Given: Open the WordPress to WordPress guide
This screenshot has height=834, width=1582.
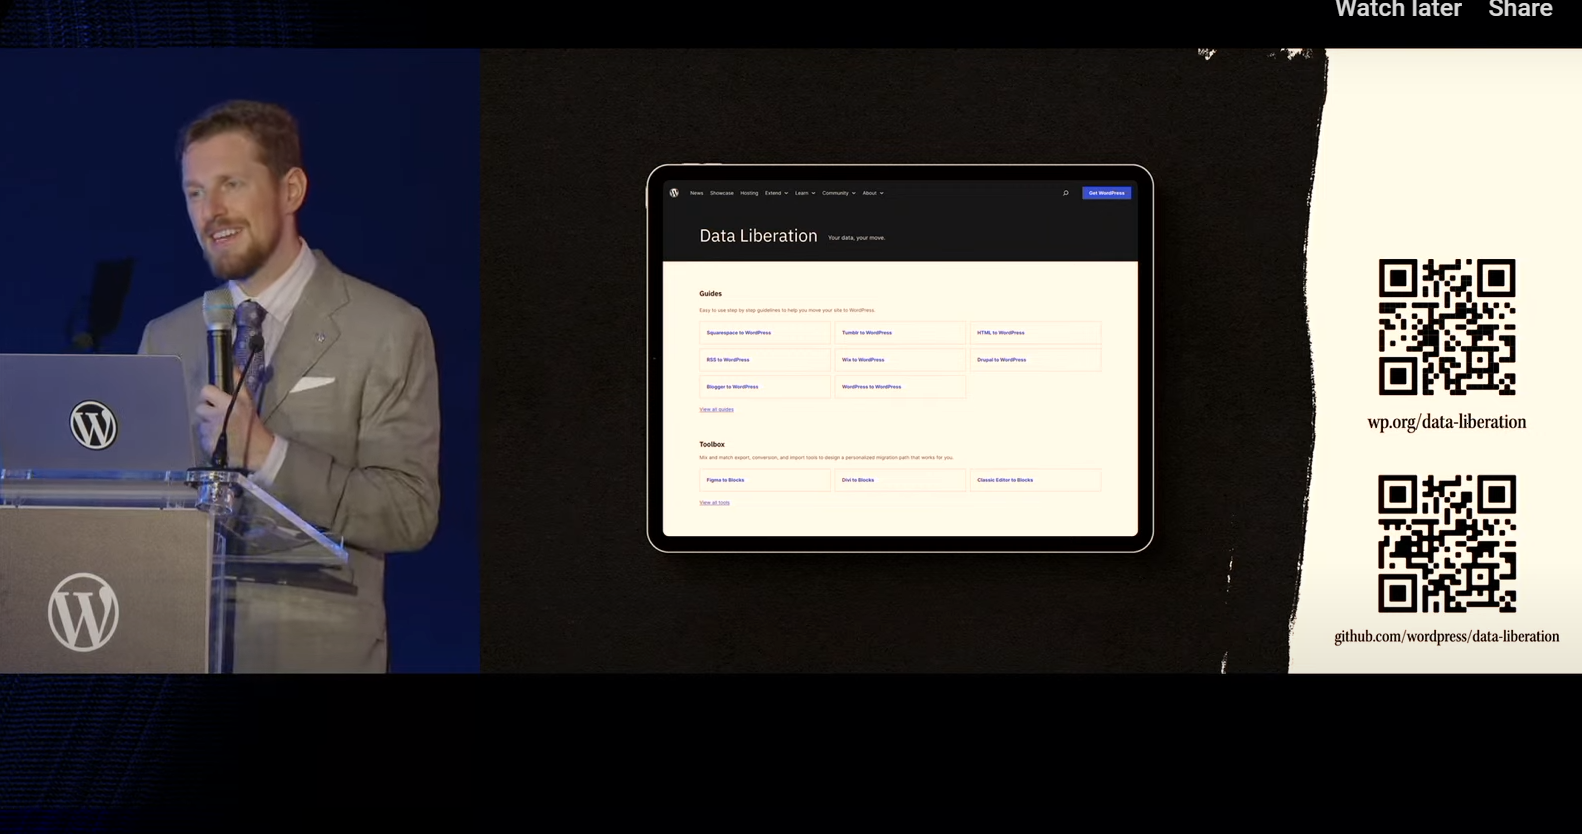Looking at the screenshot, I should click(900, 387).
